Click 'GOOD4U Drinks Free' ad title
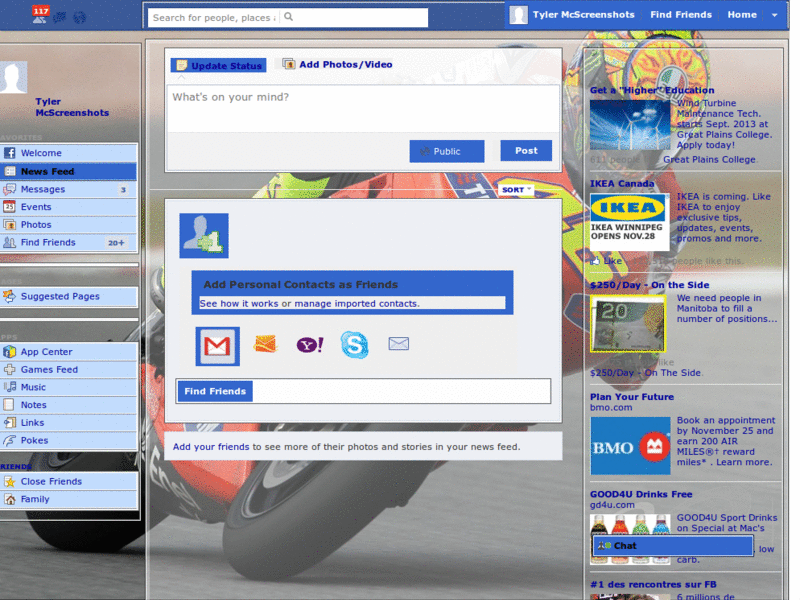This screenshot has width=800, height=600. click(641, 494)
